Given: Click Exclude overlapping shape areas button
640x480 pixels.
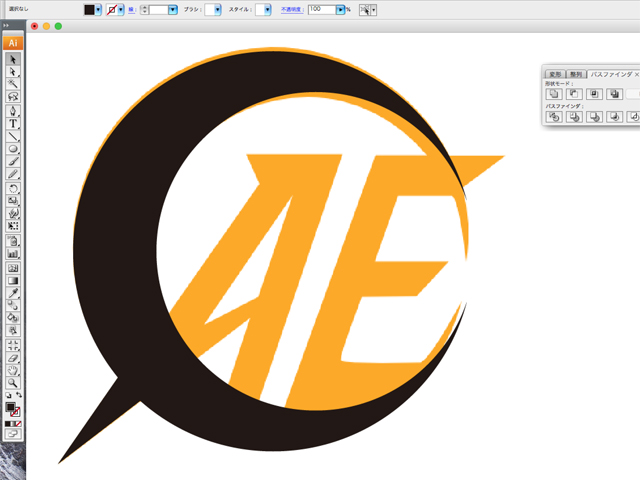Looking at the screenshot, I should click(x=615, y=94).
